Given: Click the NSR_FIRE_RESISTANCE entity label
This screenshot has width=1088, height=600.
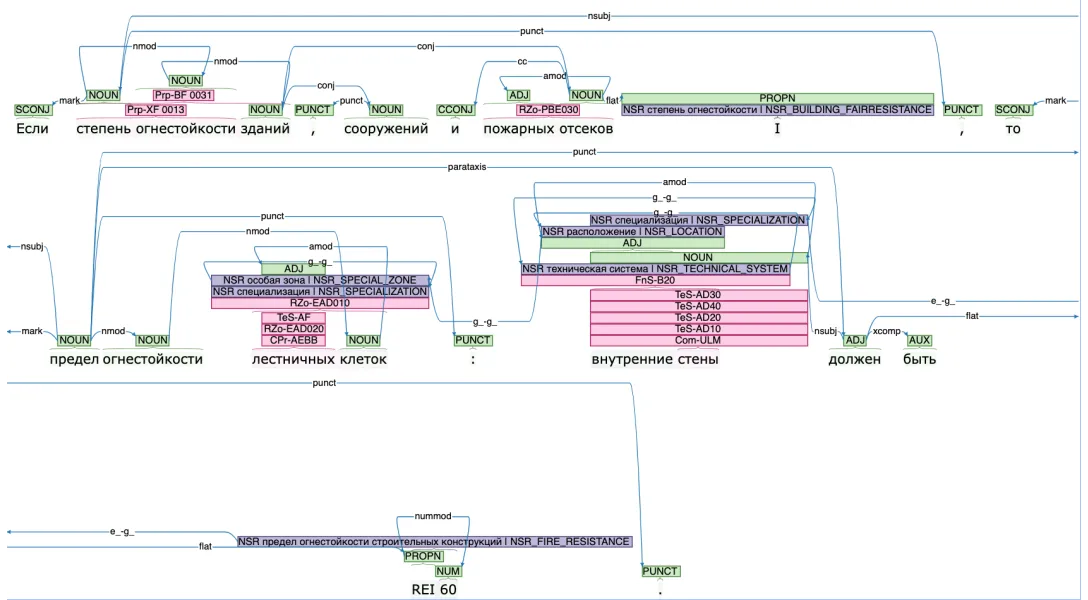Looking at the screenshot, I should tap(434, 541).
